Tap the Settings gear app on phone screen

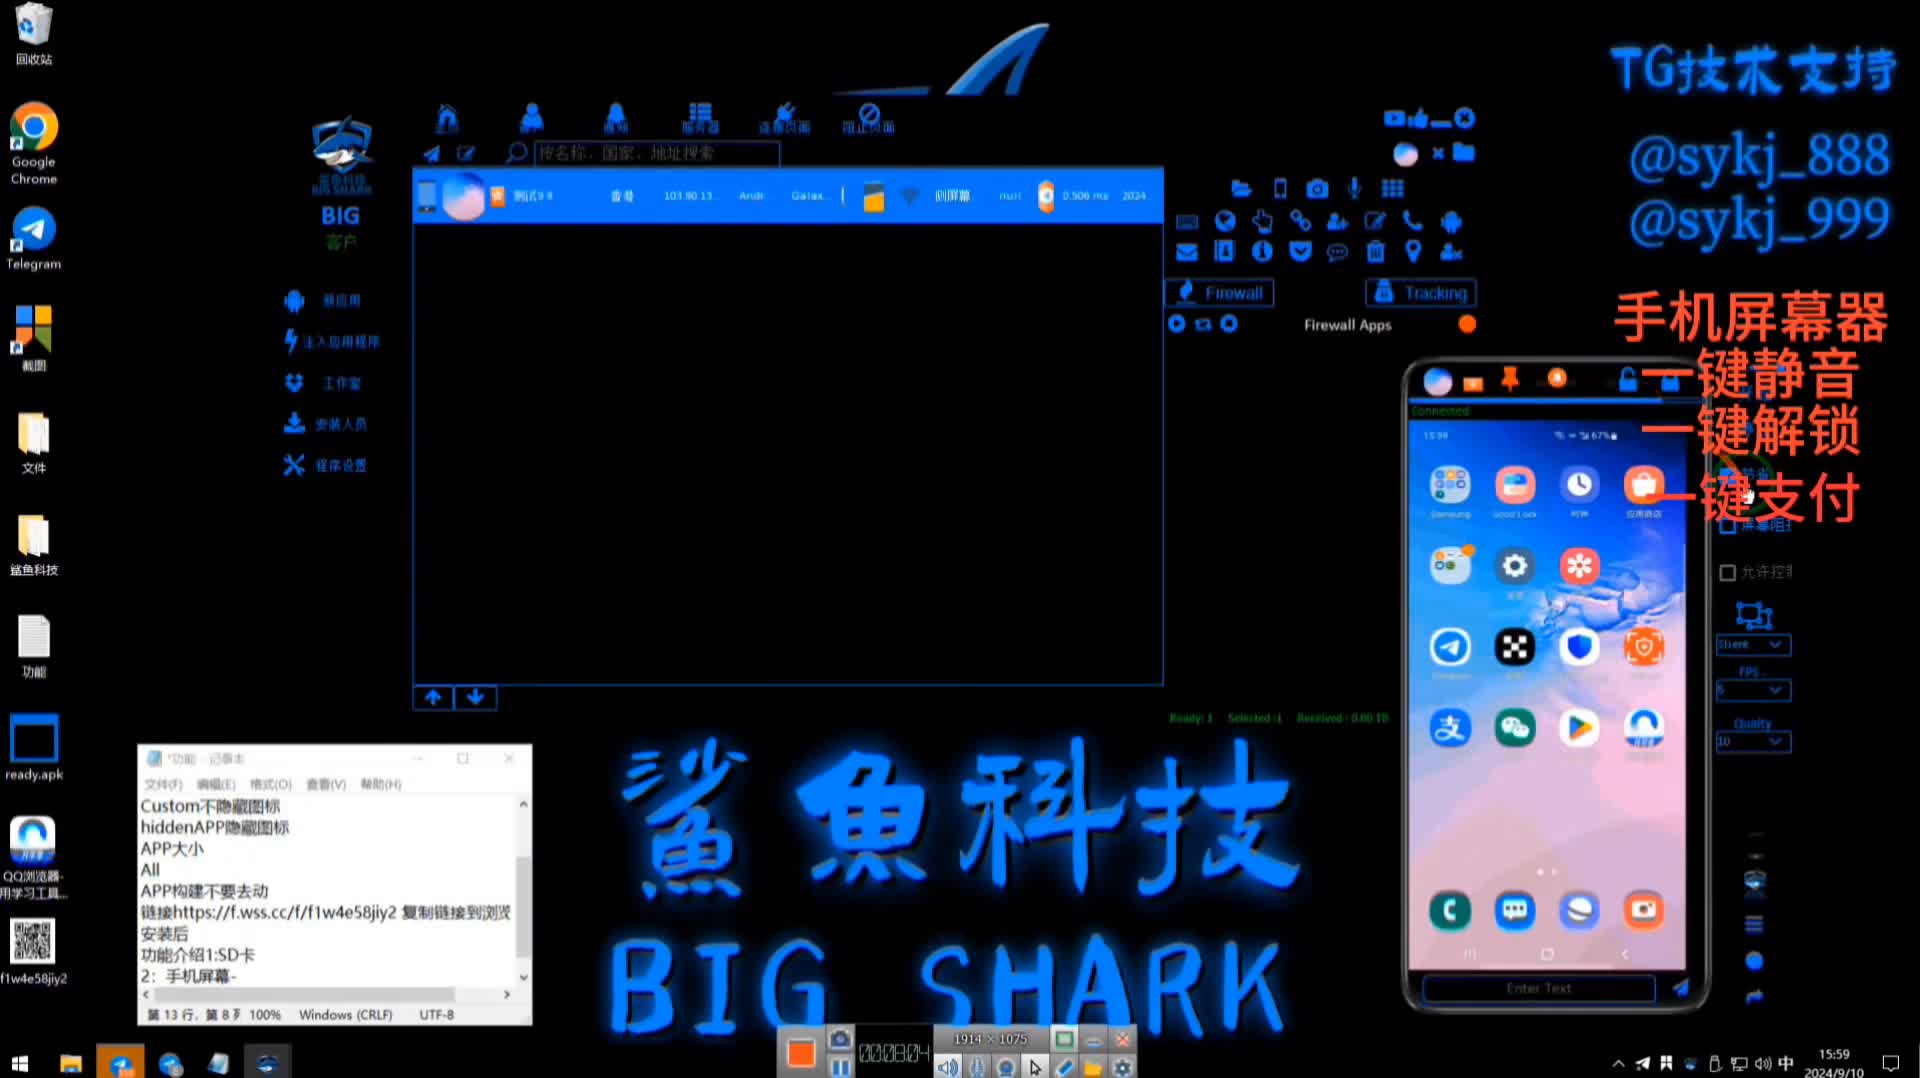[1514, 566]
